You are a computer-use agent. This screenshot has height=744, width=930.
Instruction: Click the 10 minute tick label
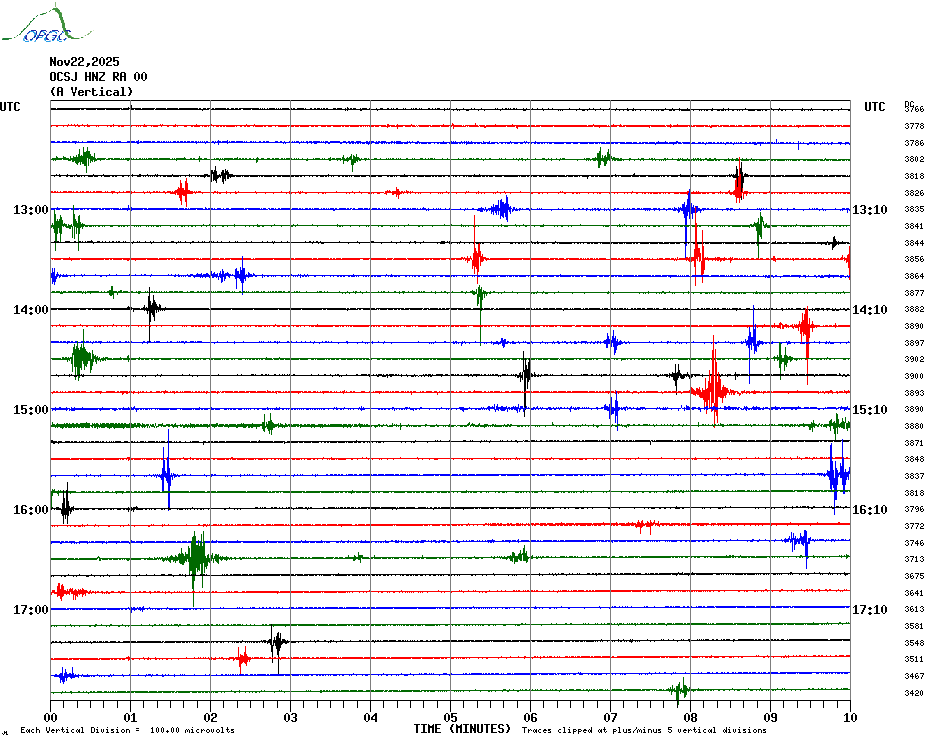pos(850,717)
